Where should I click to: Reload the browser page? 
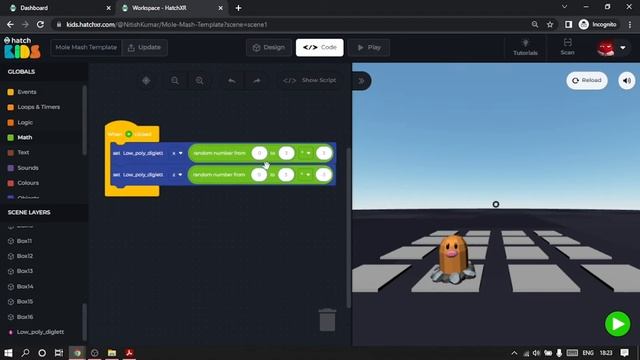tap(40, 24)
